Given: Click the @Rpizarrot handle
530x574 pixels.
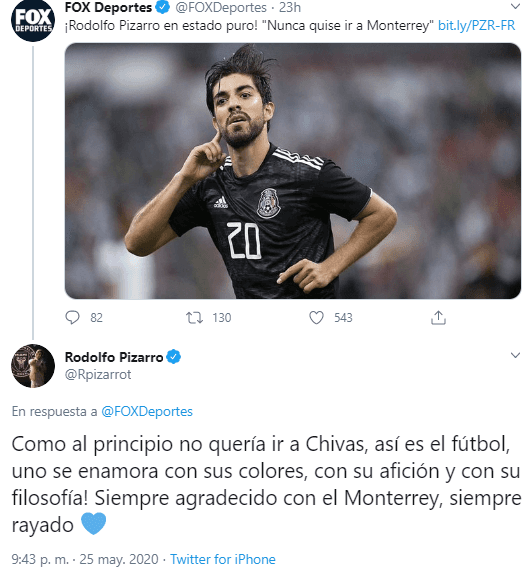Looking at the screenshot, I should (98, 374).
